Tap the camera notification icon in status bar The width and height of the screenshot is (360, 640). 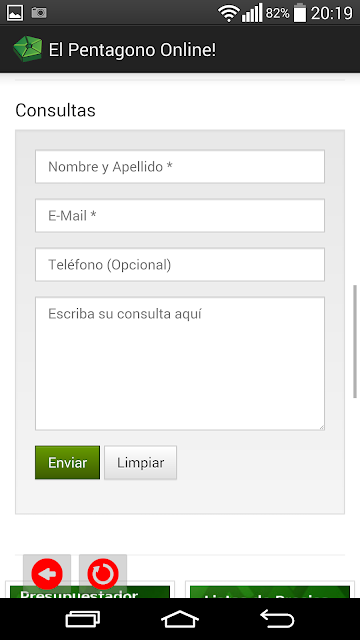tap(39, 13)
